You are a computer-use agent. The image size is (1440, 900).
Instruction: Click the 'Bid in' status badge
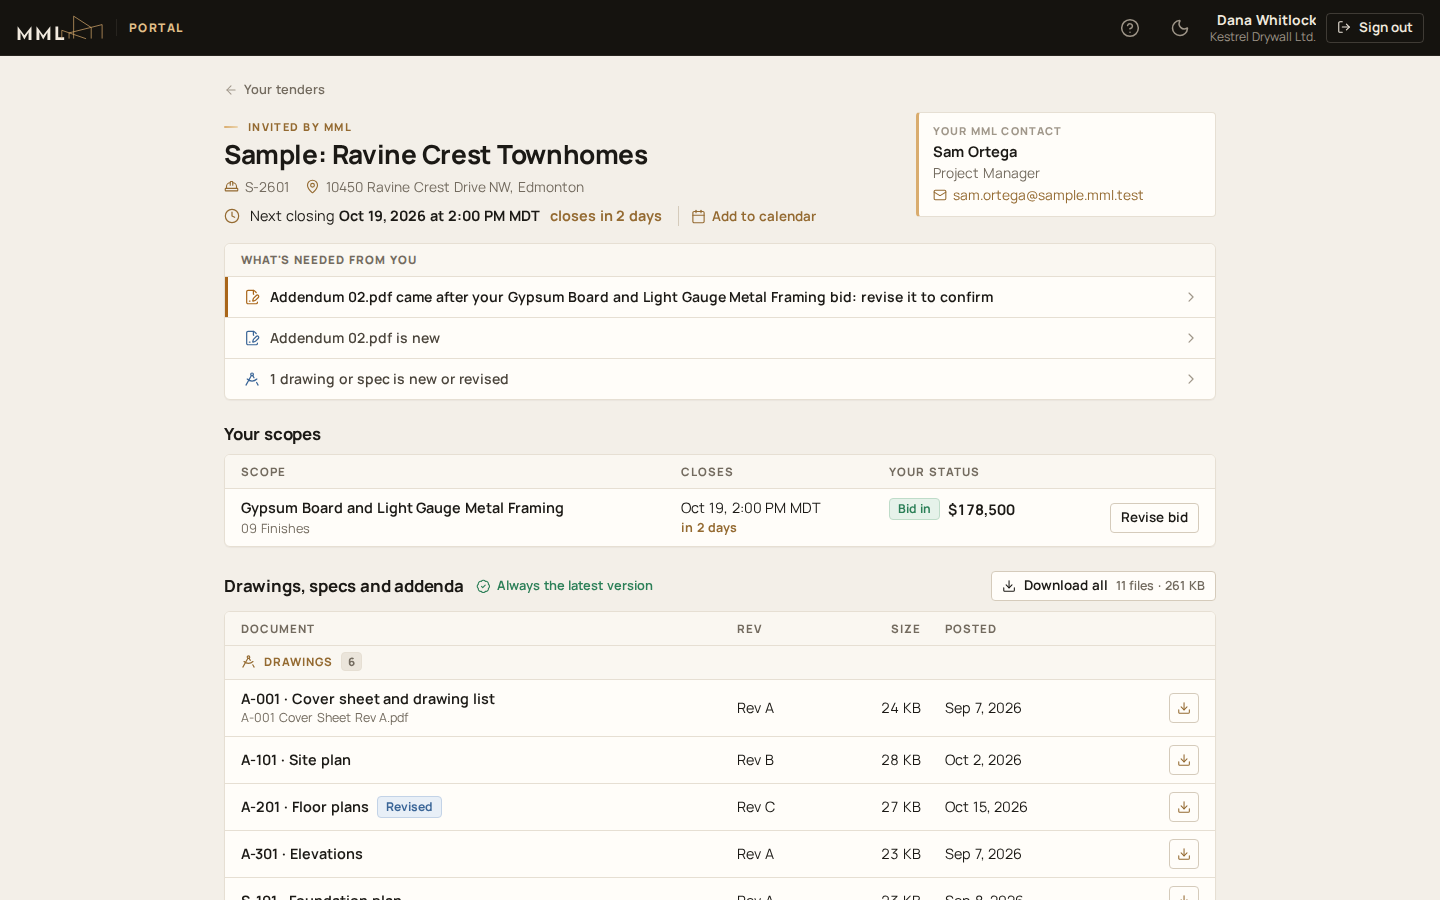(914, 509)
